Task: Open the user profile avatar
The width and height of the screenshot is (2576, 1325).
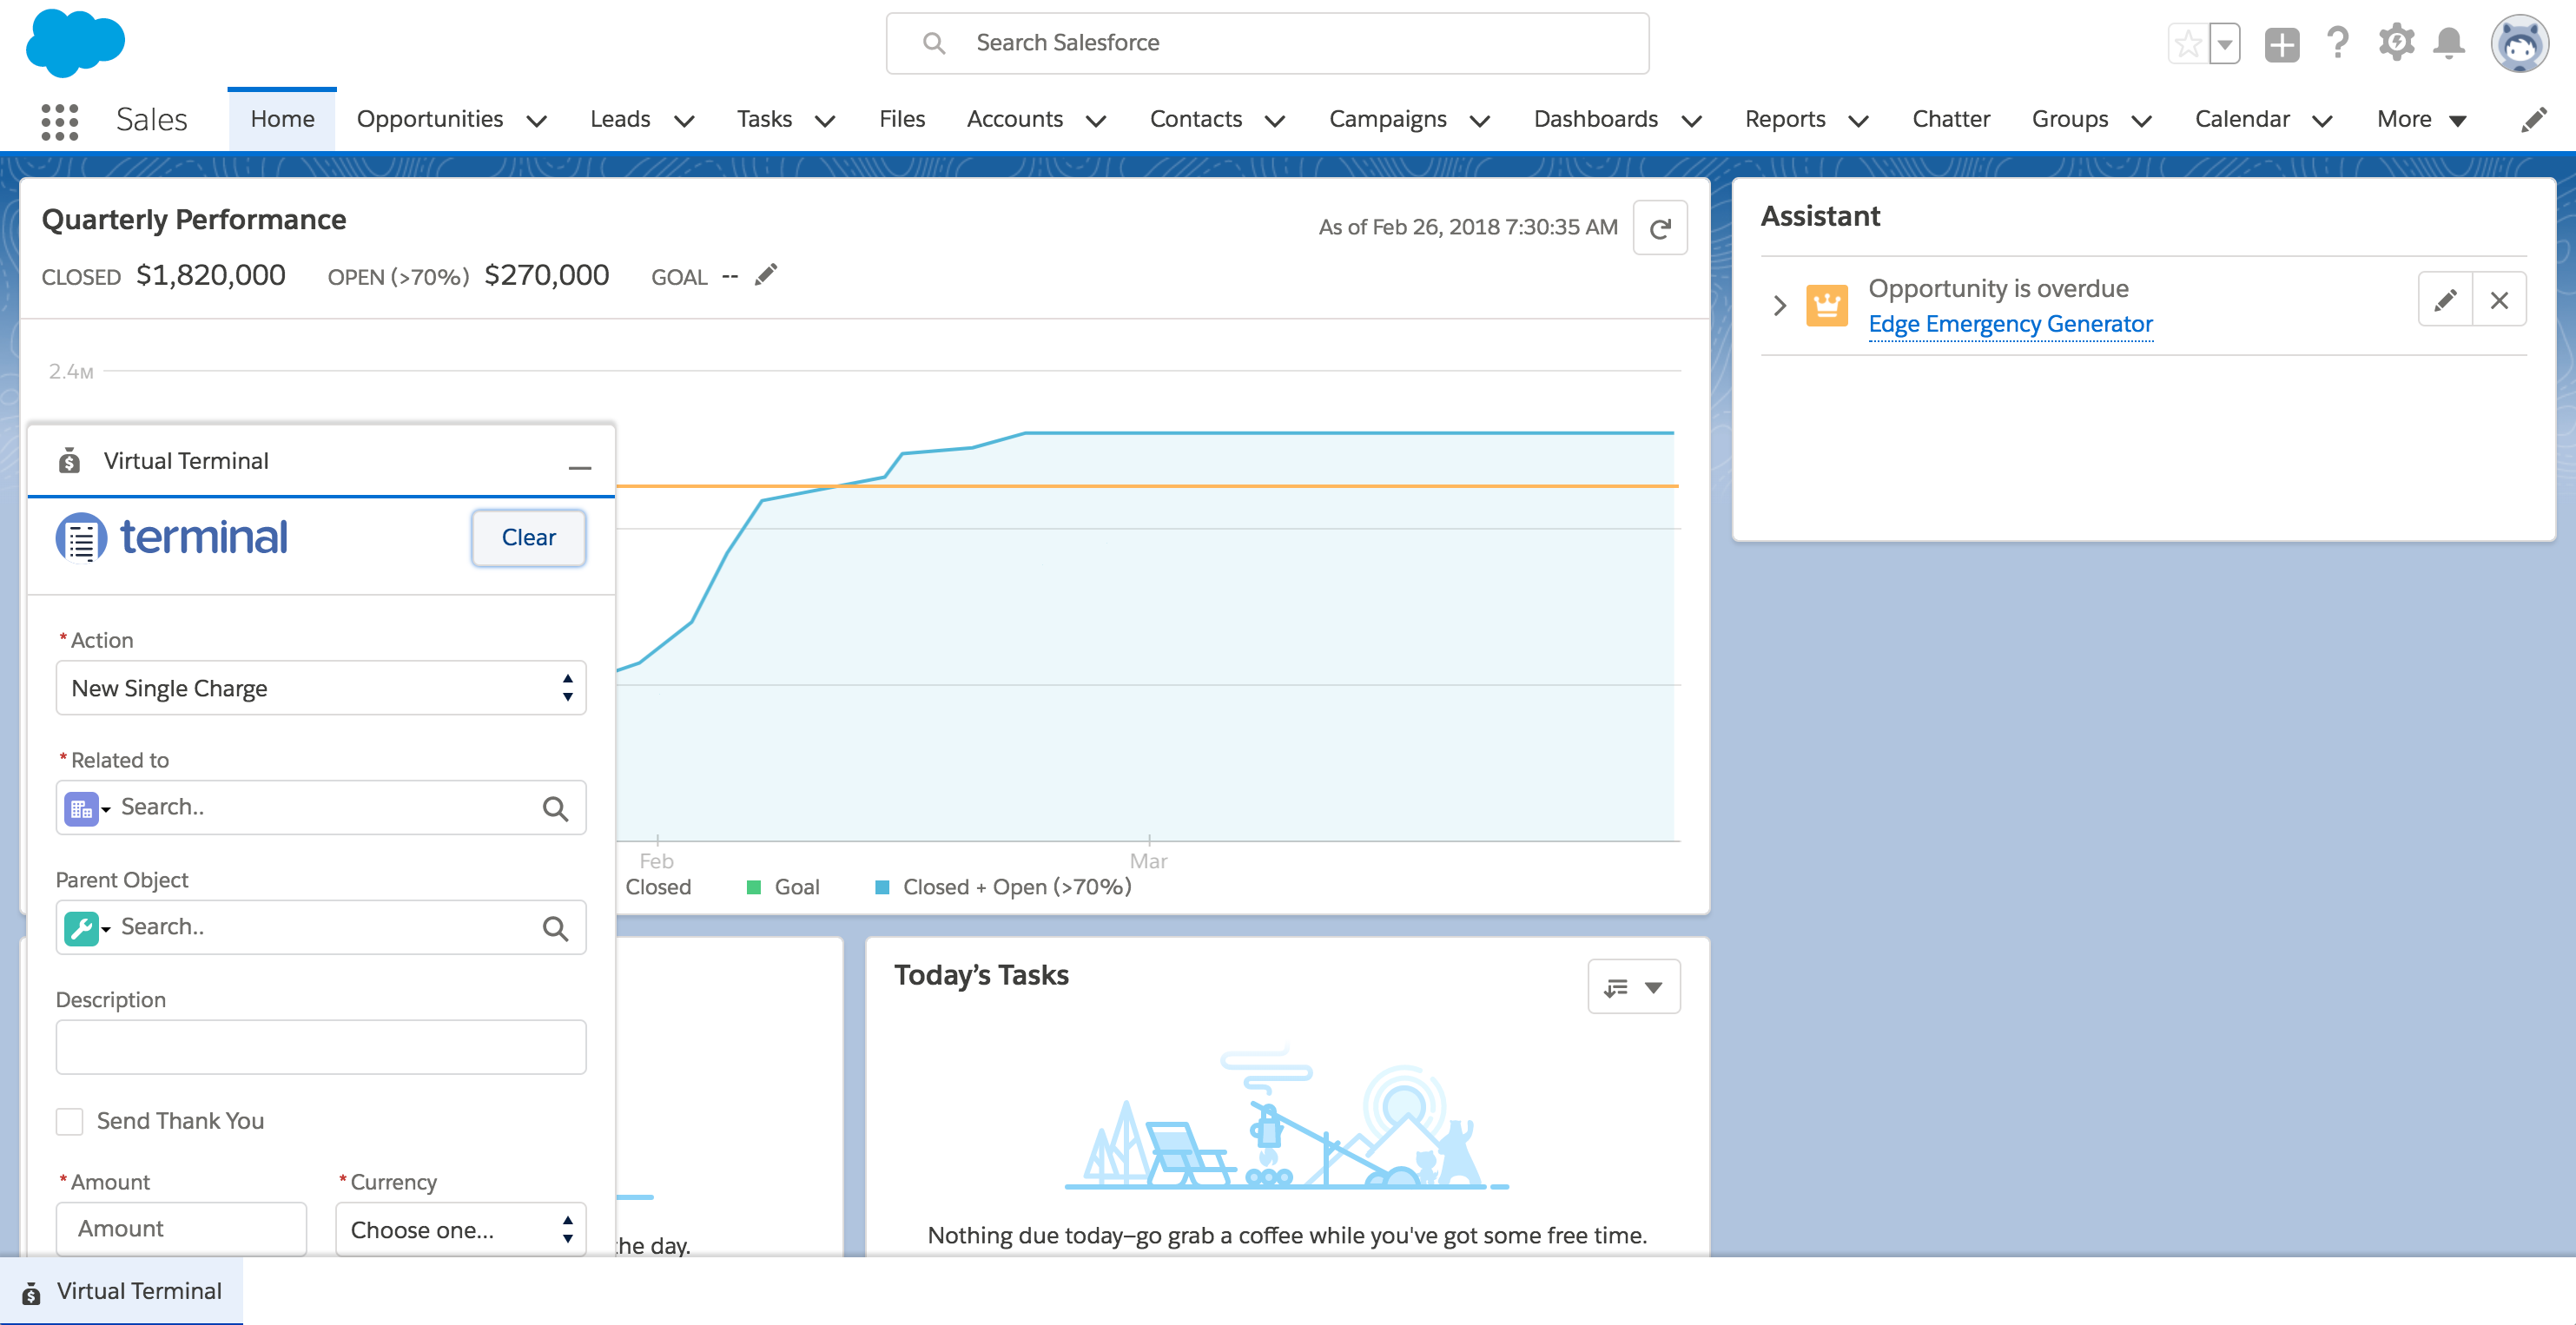Action: [2519, 43]
